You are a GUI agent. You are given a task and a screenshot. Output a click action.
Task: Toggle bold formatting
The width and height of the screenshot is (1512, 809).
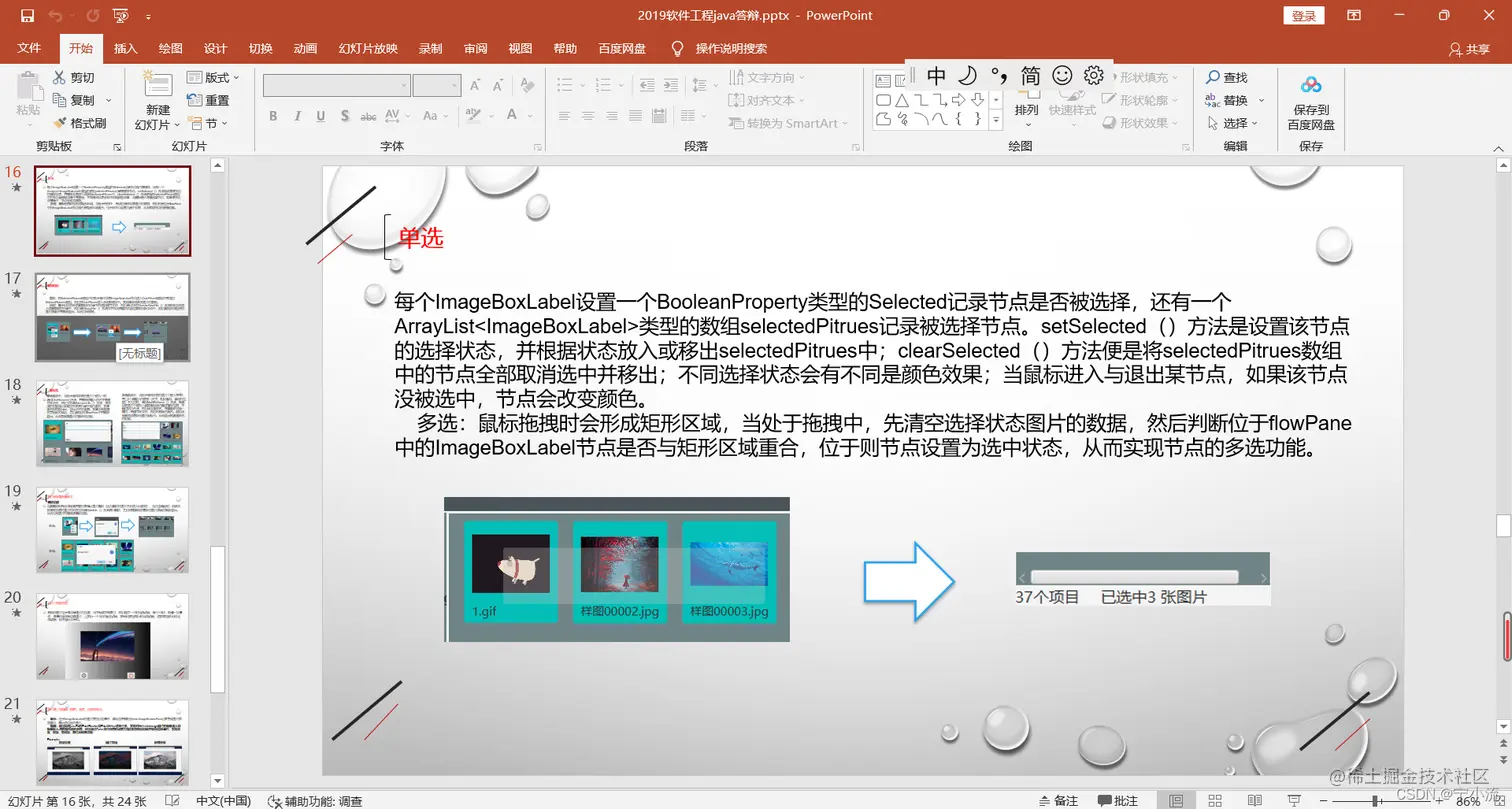click(x=273, y=116)
